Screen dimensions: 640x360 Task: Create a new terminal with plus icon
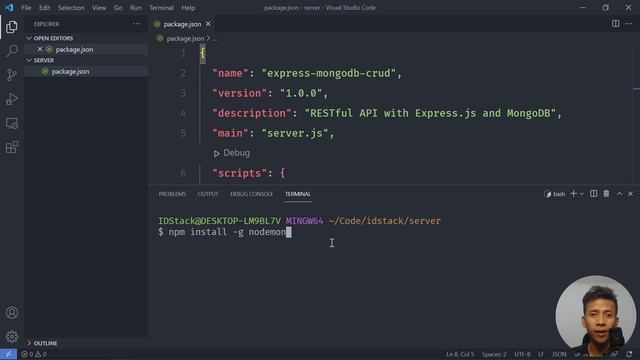tap(573, 194)
